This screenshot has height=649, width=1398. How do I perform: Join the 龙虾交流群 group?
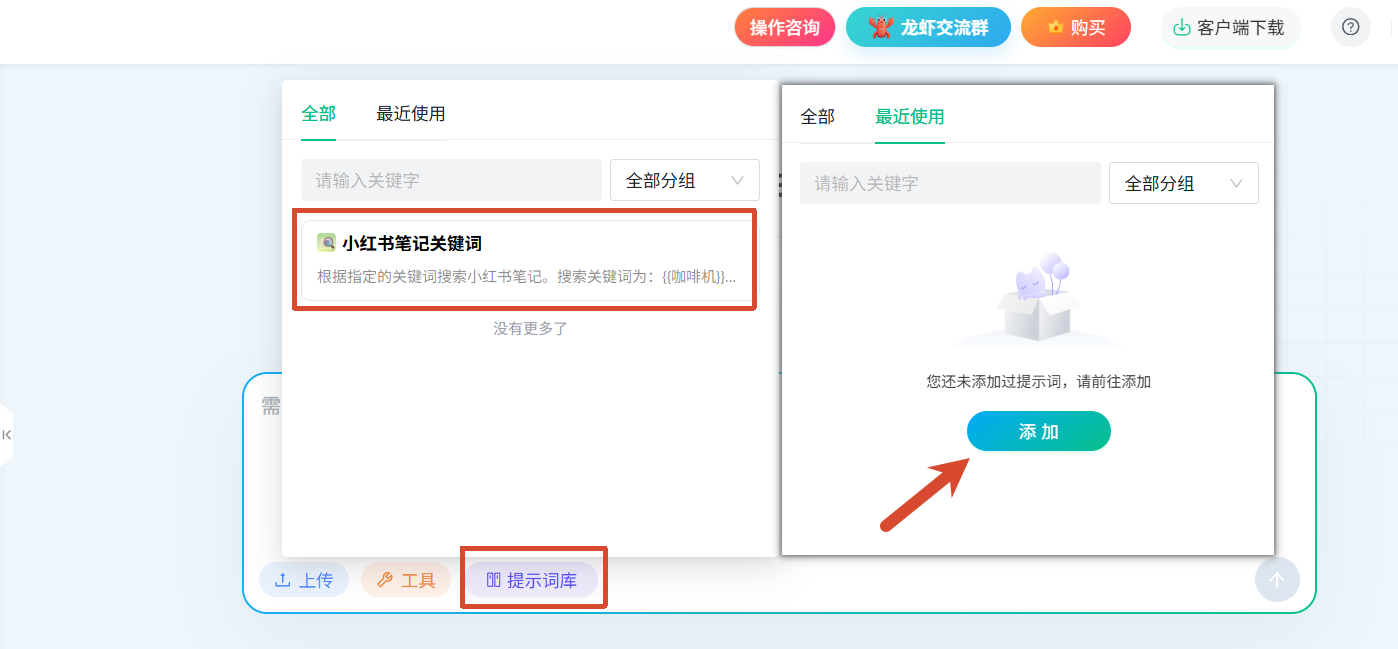click(x=928, y=28)
